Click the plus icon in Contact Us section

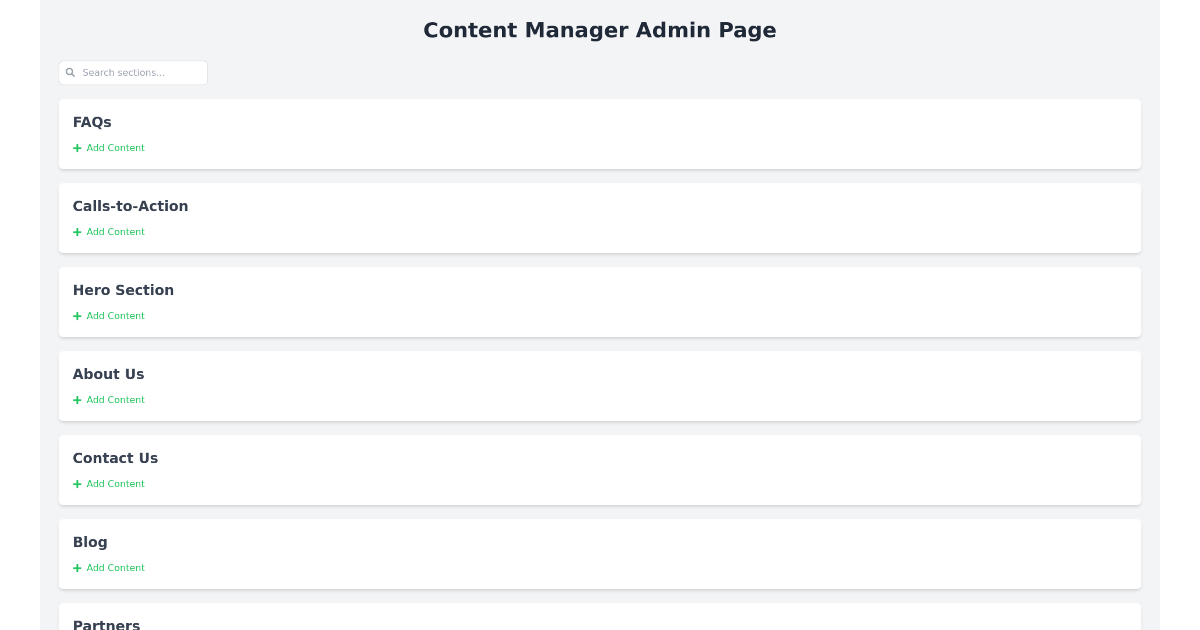pyautogui.click(x=76, y=483)
